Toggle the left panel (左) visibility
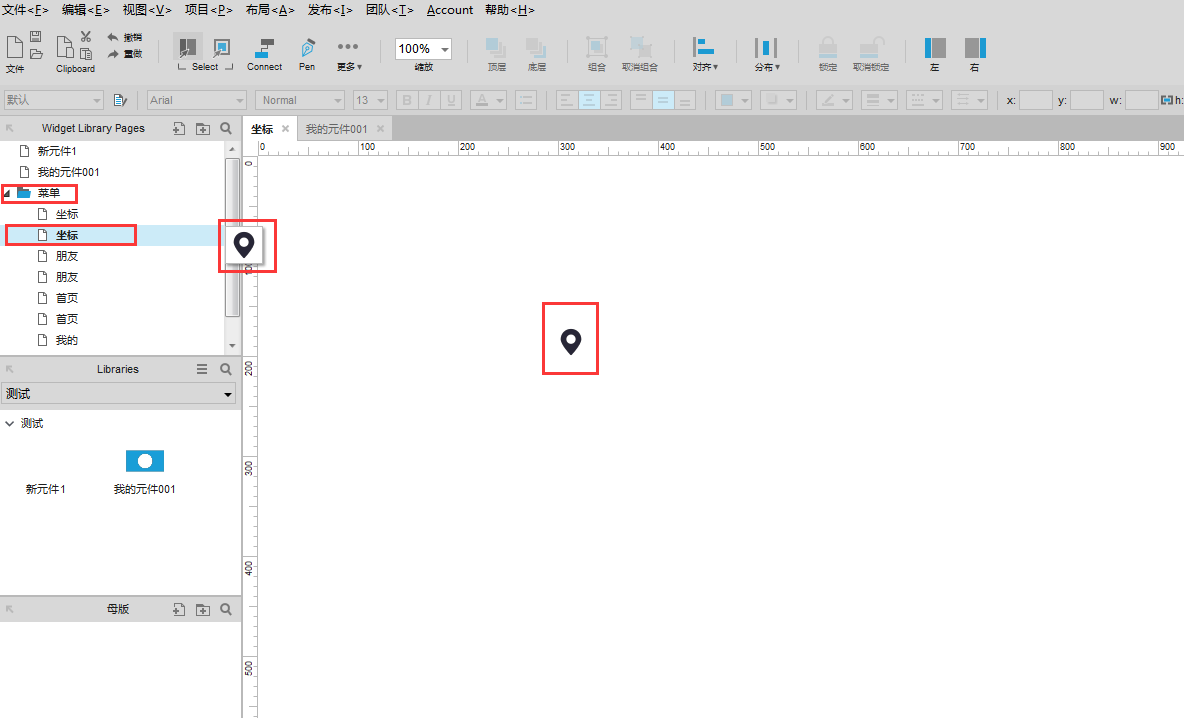Screen dimensions: 1184x718 tap(935, 53)
